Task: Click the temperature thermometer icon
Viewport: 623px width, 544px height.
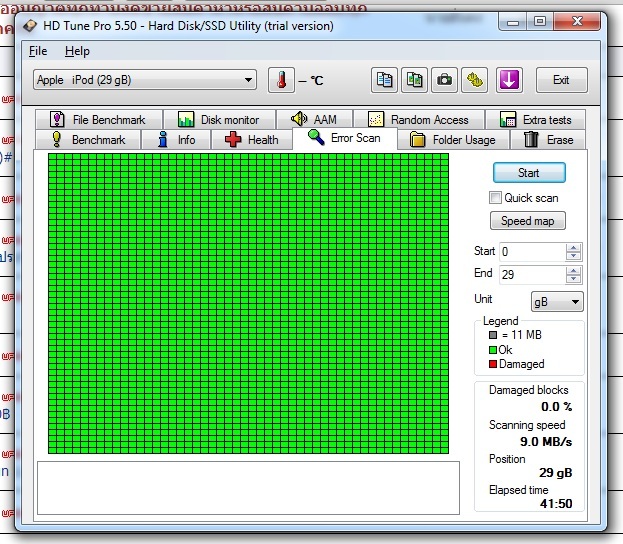Action: (x=282, y=80)
